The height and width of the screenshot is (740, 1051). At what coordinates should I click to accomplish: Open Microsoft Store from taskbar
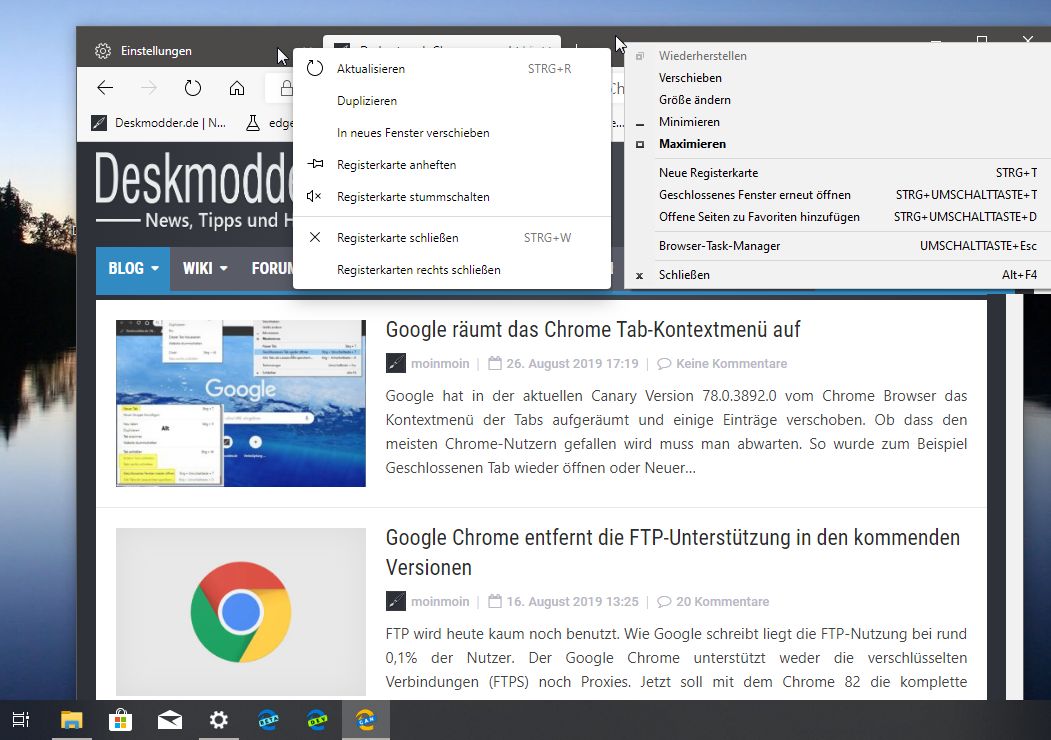pyautogui.click(x=121, y=721)
